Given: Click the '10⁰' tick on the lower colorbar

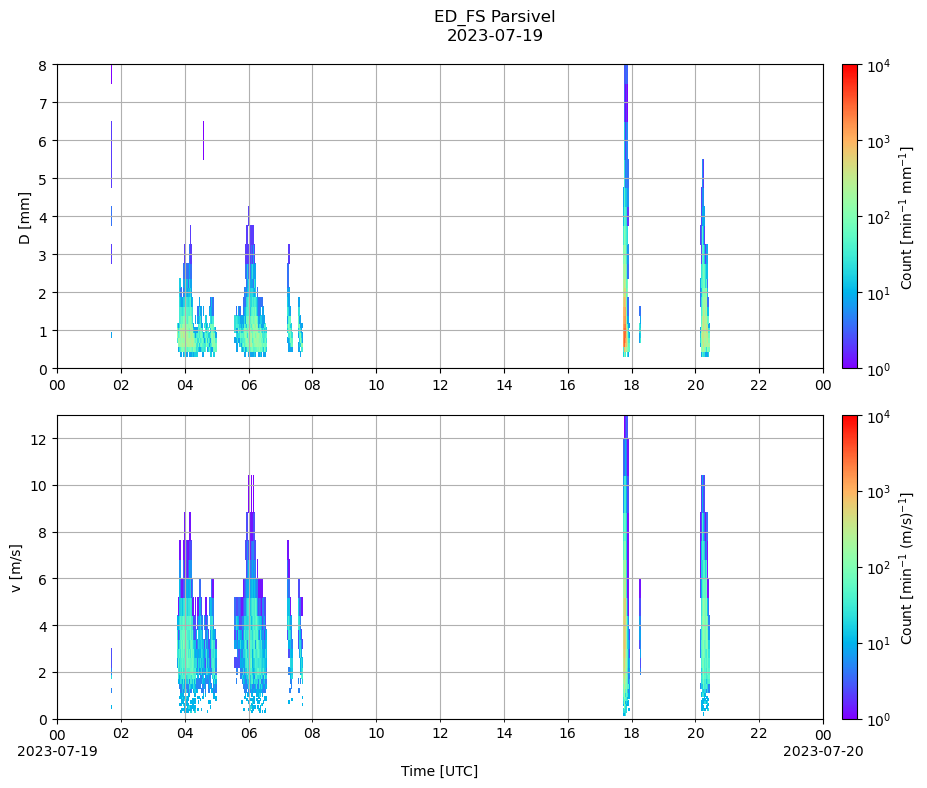Looking at the screenshot, I should (877, 720).
